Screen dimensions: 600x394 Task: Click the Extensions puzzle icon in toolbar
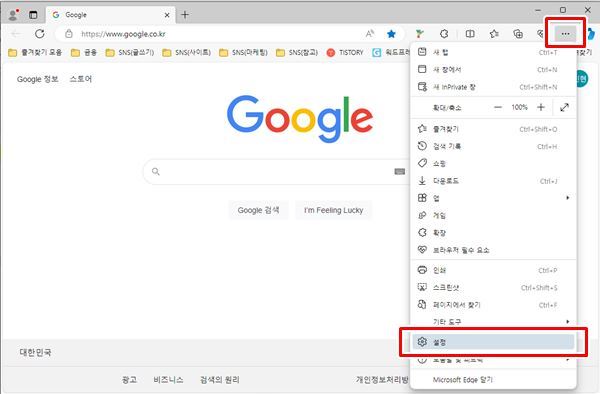click(444, 34)
